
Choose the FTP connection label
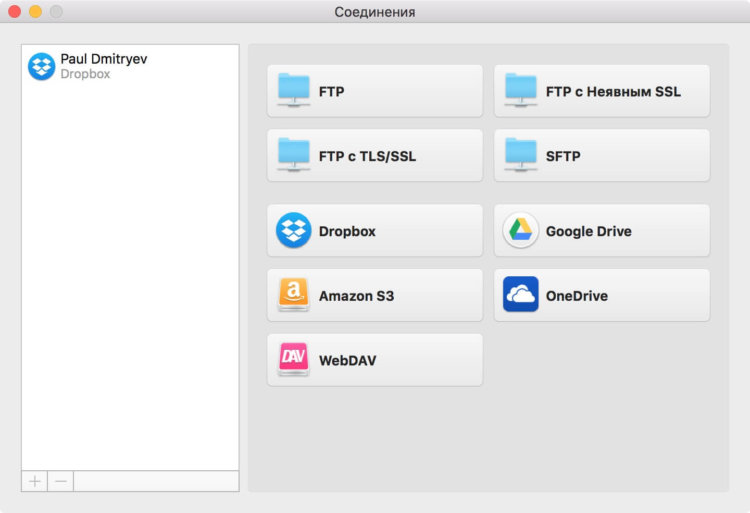point(331,91)
